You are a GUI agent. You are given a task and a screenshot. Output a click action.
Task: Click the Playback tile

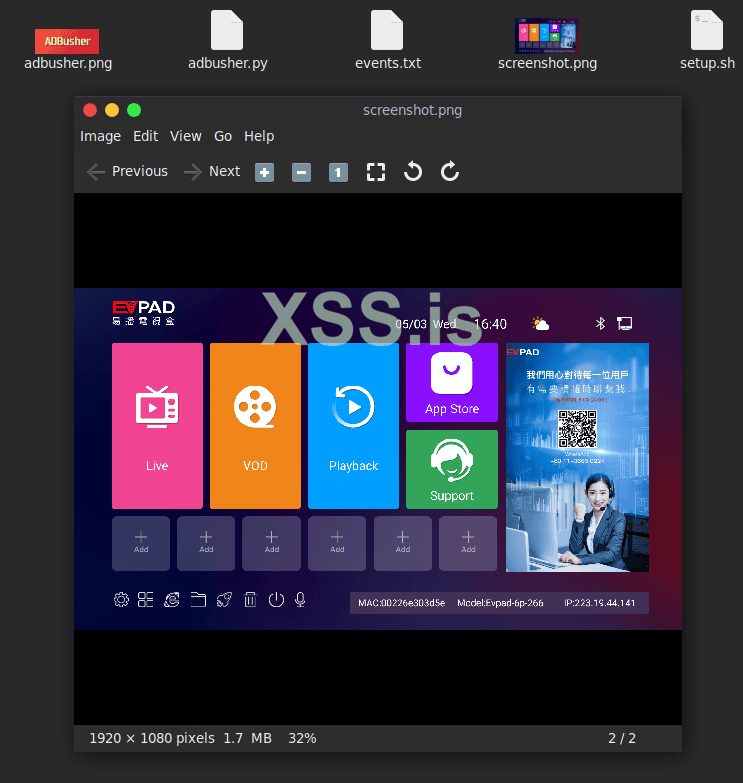pos(354,425)
